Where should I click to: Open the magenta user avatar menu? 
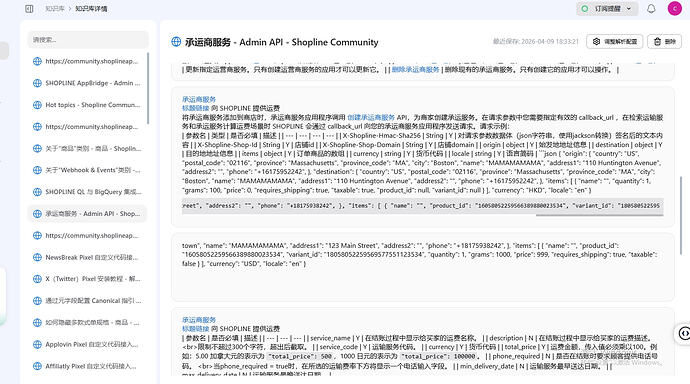pos(675,8)
